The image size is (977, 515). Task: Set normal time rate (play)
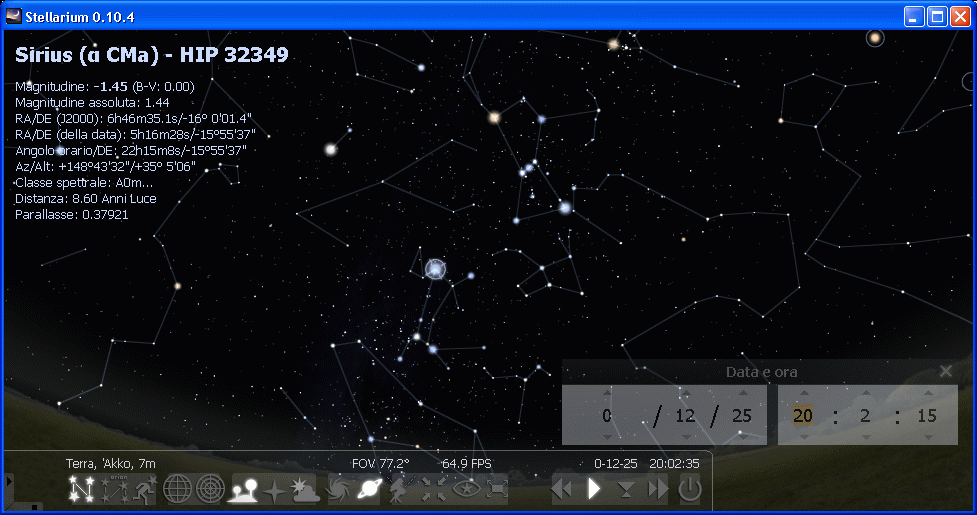coord(594,489)
